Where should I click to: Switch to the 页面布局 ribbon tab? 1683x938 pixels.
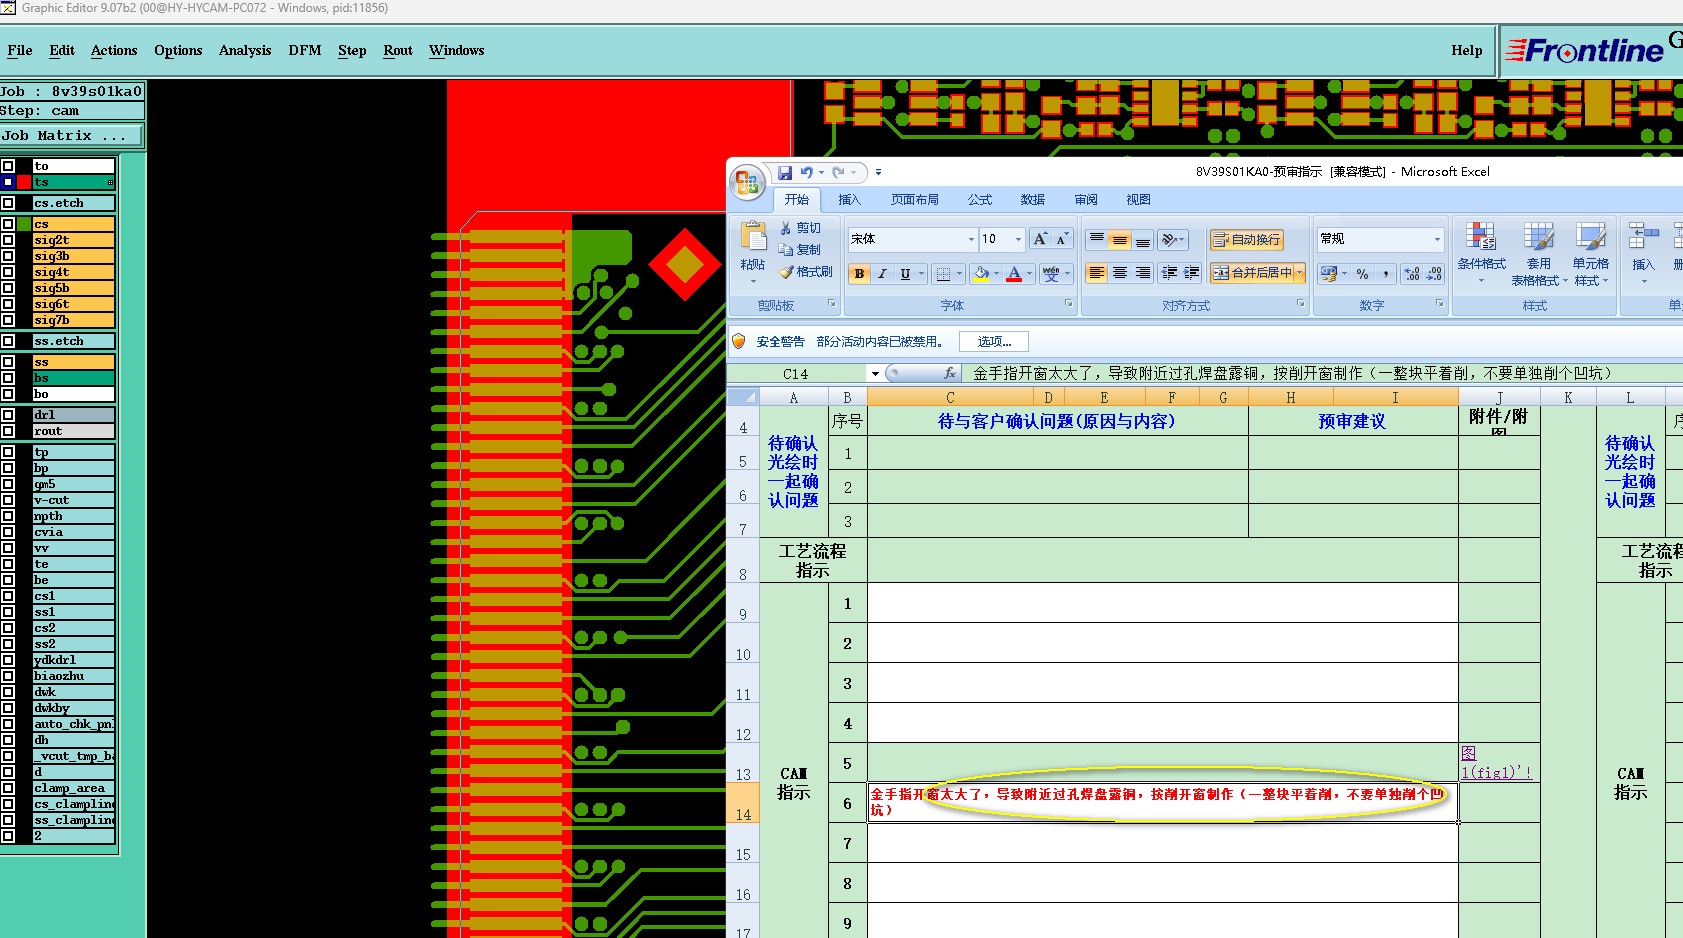coord(914,200)
